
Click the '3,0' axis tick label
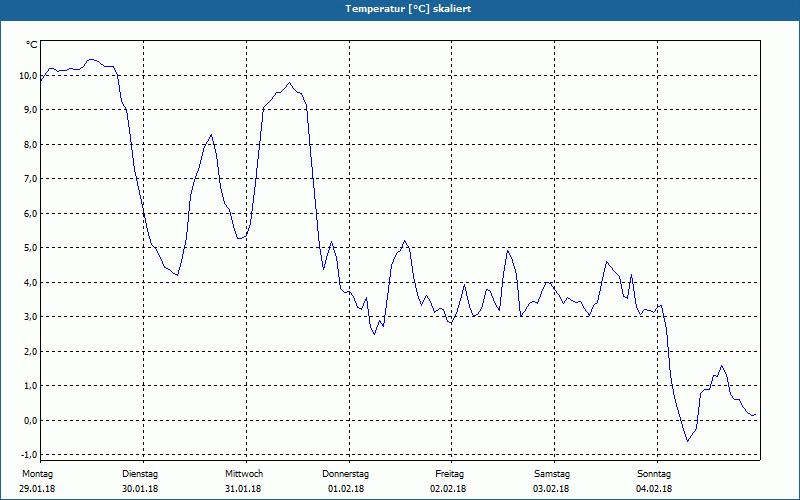pyautogui.click(x=30, y=316)
